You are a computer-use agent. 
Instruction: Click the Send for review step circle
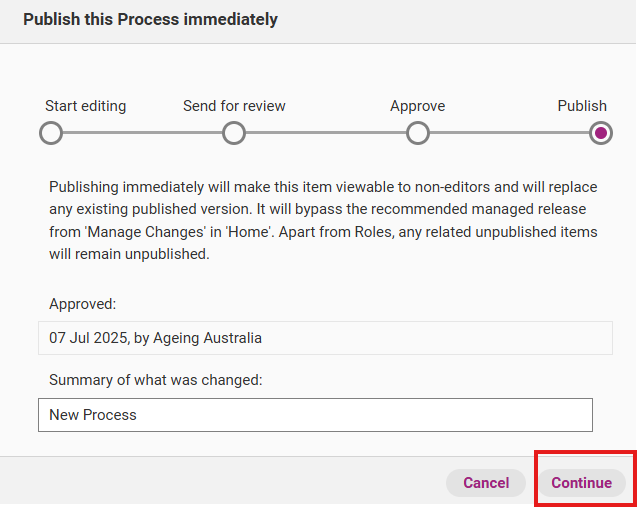[234, 133]
